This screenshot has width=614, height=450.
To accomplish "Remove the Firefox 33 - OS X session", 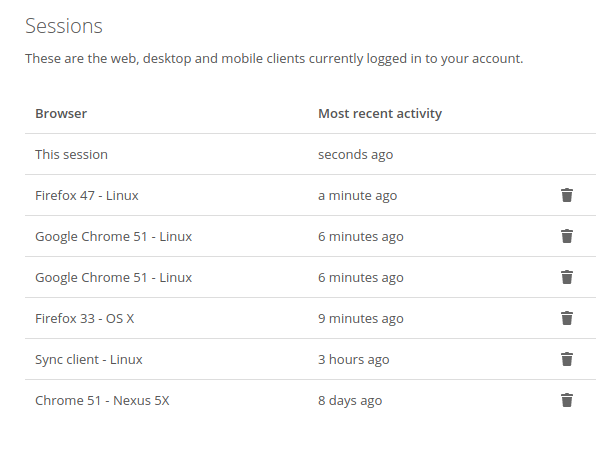I will pos(567,318).
